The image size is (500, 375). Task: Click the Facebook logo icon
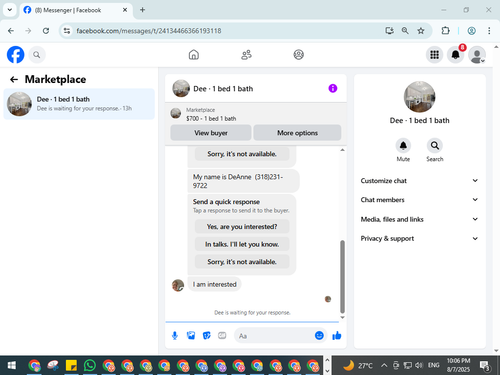point(15,55)
